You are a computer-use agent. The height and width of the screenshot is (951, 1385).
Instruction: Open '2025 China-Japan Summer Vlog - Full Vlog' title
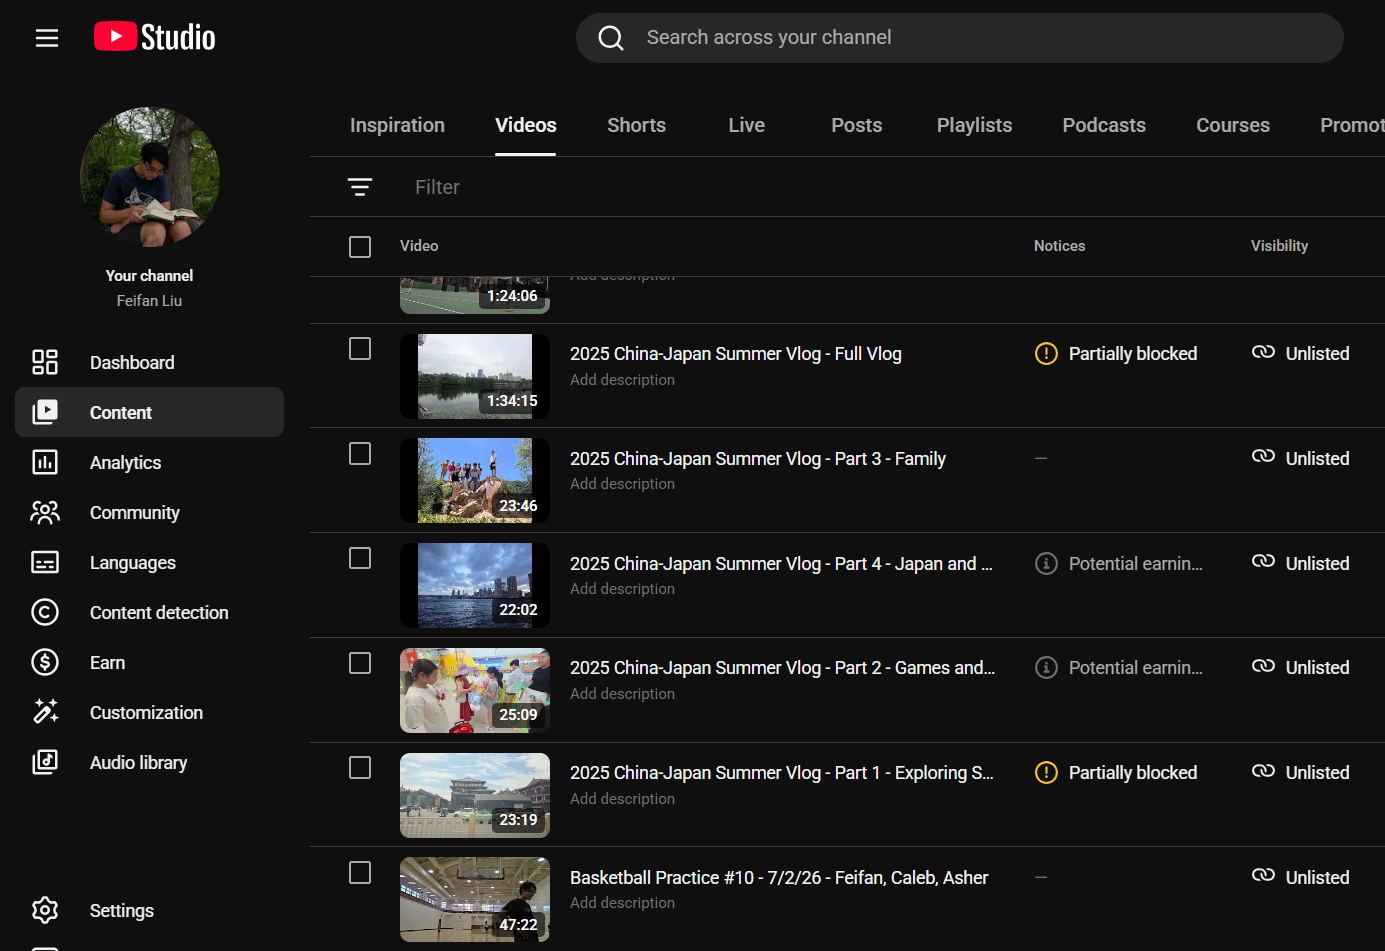coord(736,354)
